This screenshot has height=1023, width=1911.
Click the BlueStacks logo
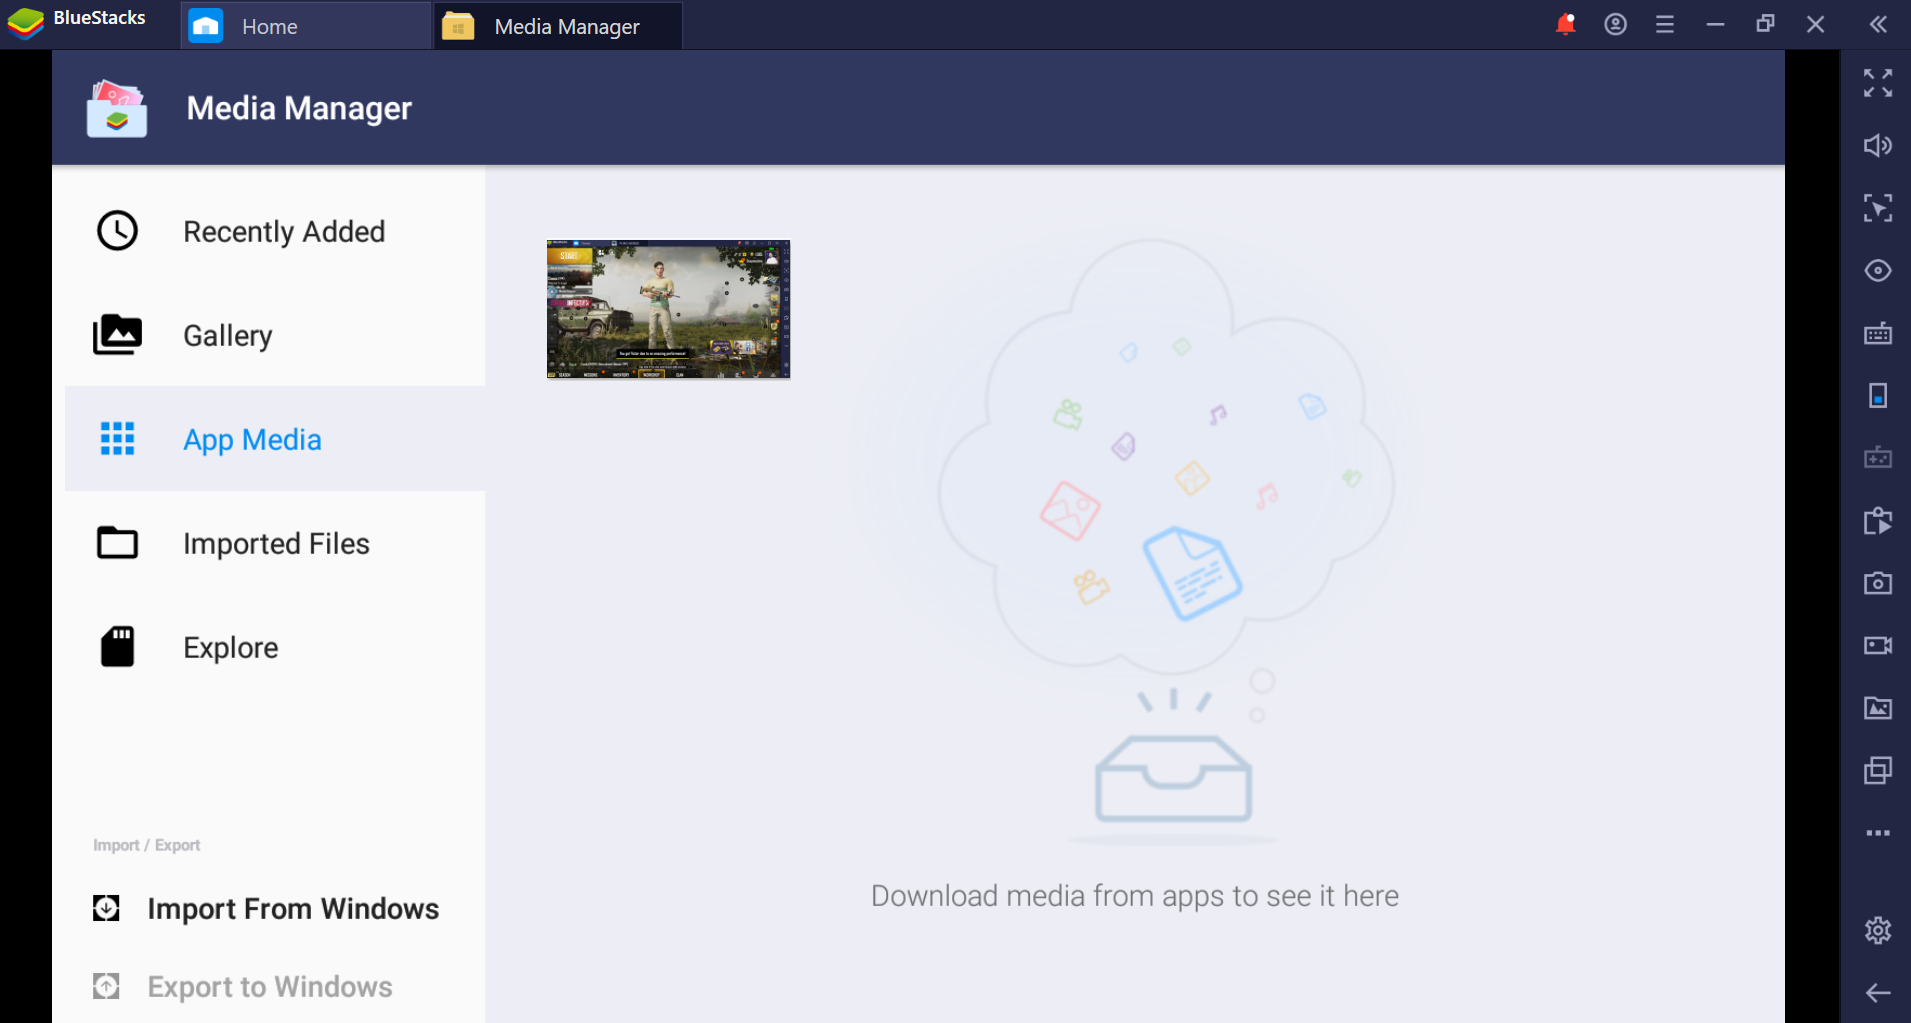pyautogui.click(x=26, y=22)
